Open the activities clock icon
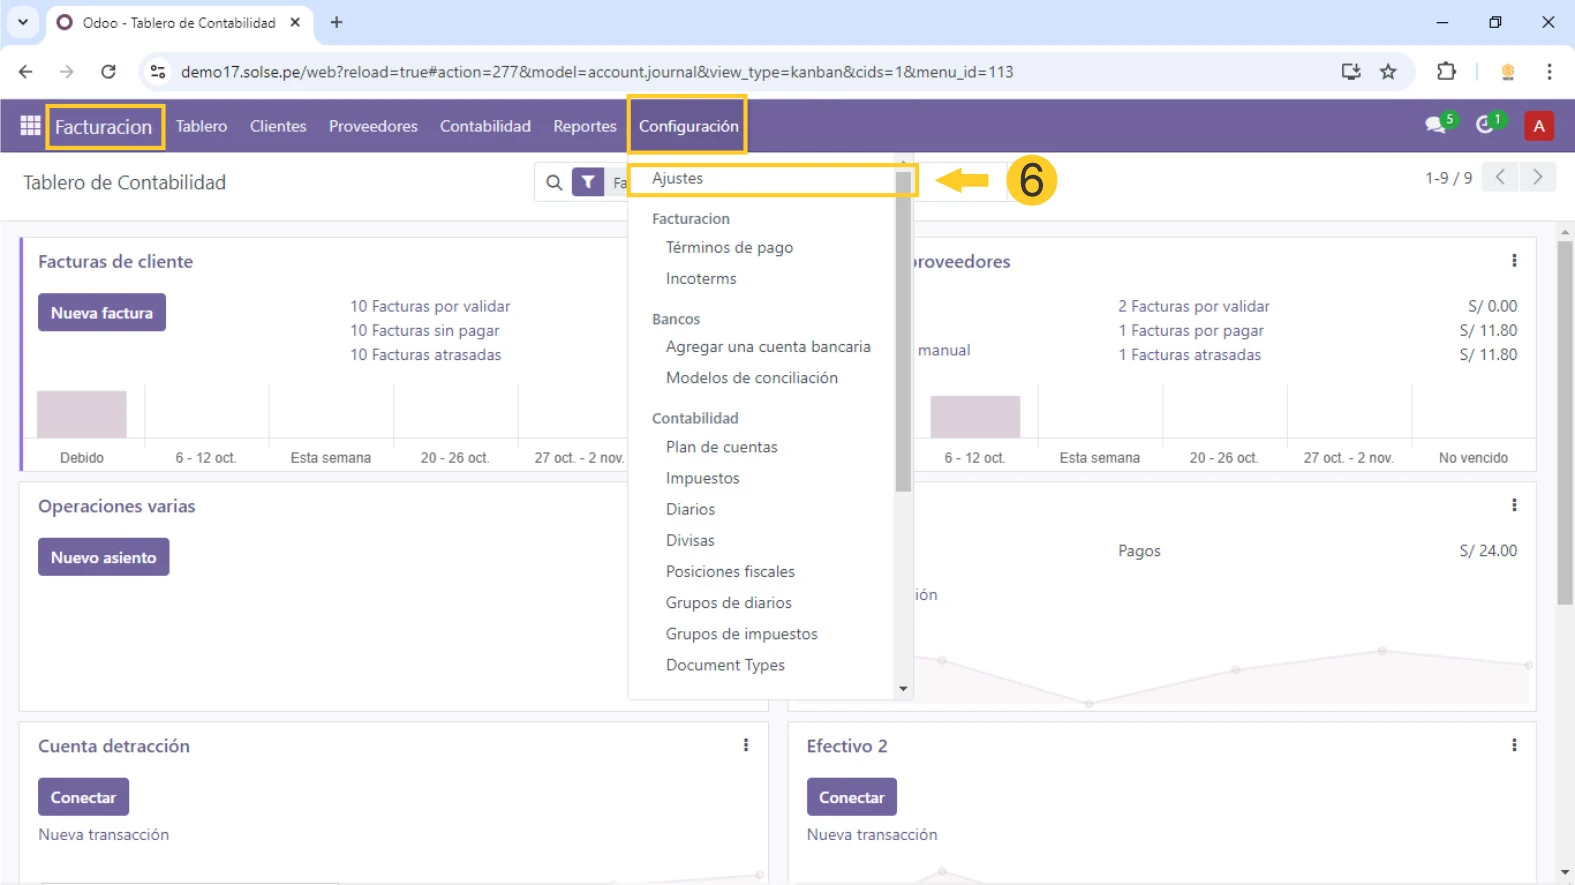The width and height of the screenshot is (1575, 885). tap(1486, 126)
